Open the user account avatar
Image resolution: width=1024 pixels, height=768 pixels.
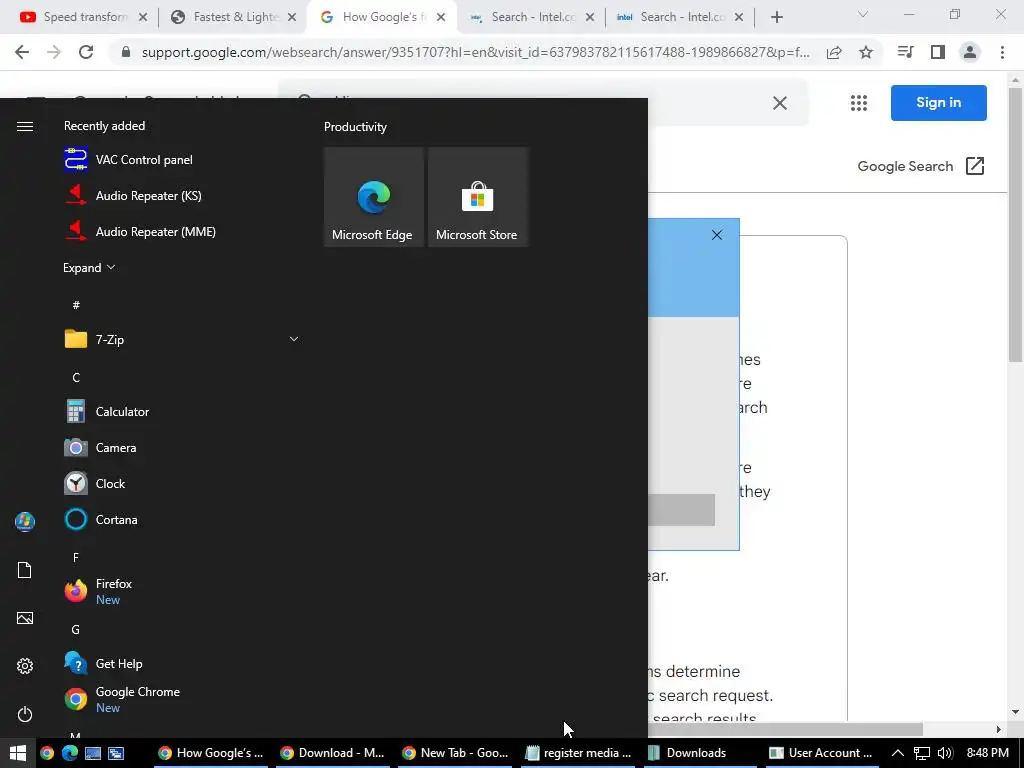tap(25, 522)
